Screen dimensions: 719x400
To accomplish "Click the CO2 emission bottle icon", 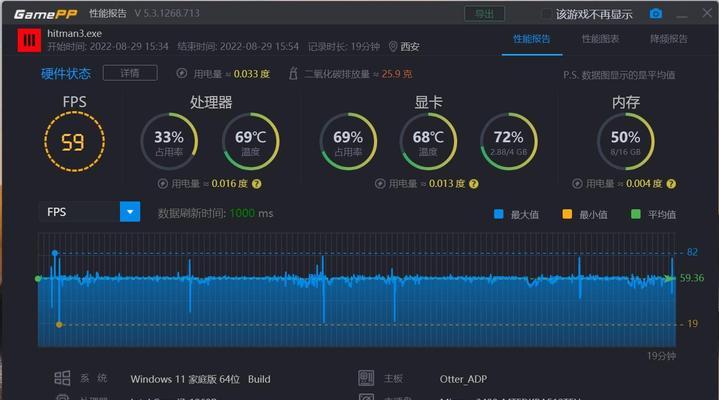I will pyautogui.click(x=293, y=73).
